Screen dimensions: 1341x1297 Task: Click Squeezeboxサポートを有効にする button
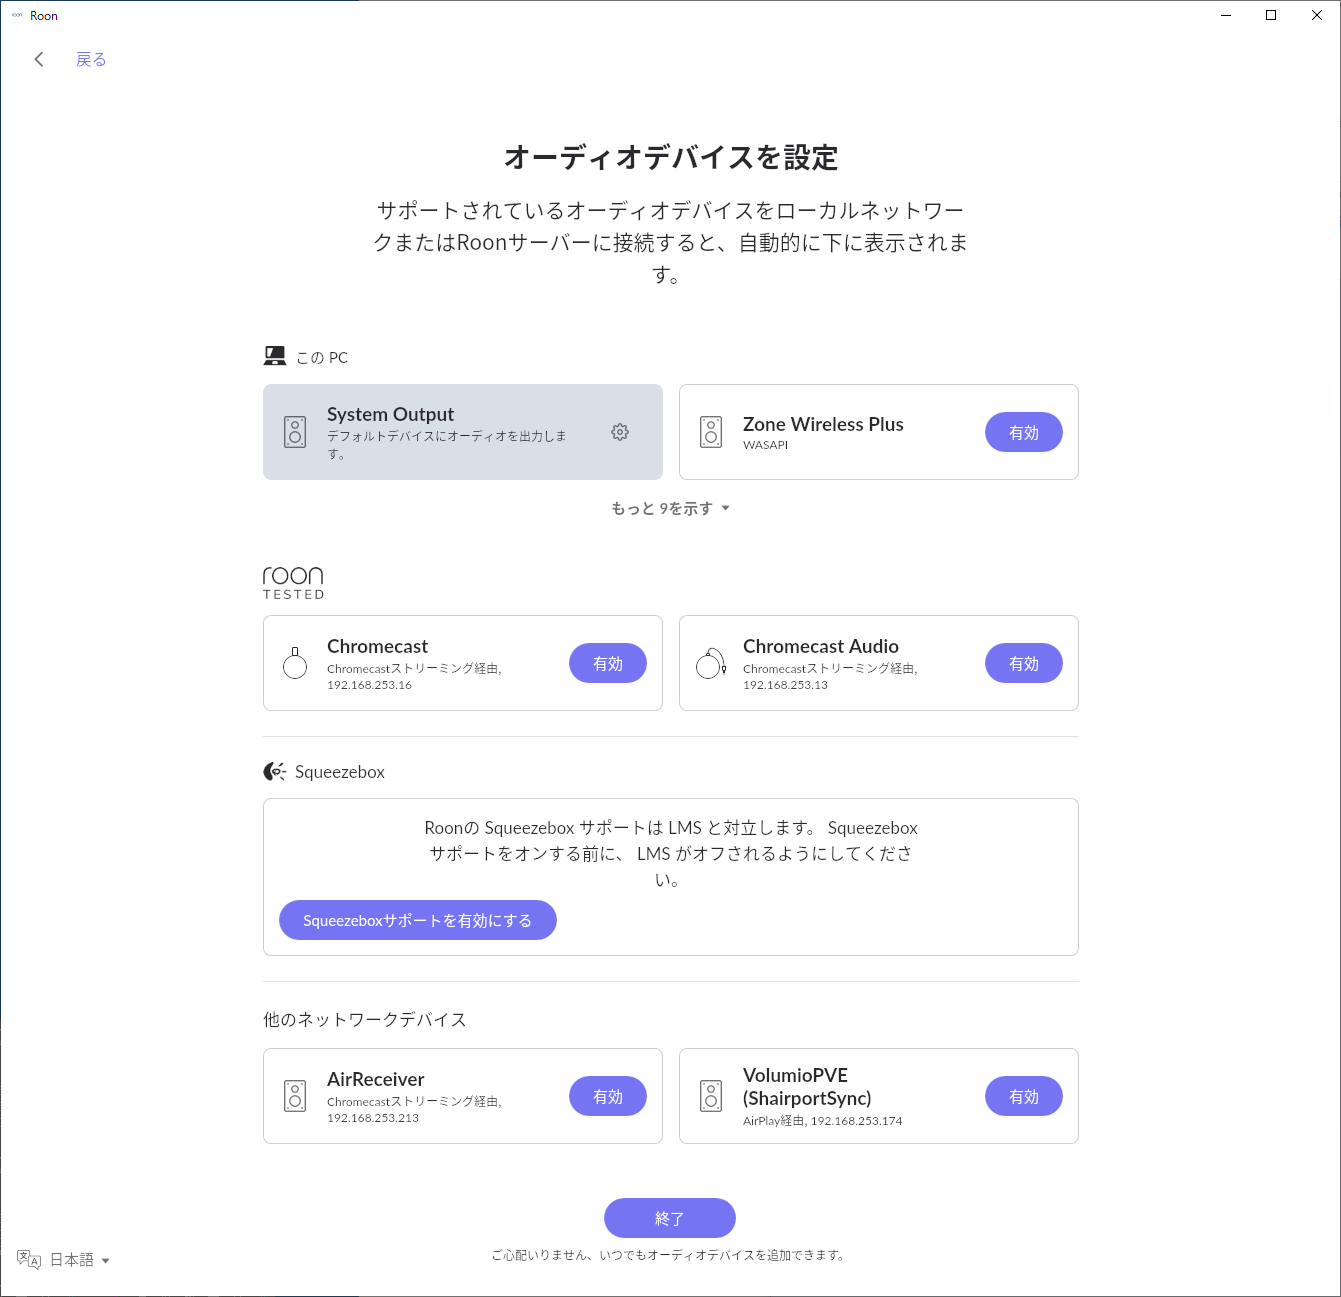pos(417,920)
